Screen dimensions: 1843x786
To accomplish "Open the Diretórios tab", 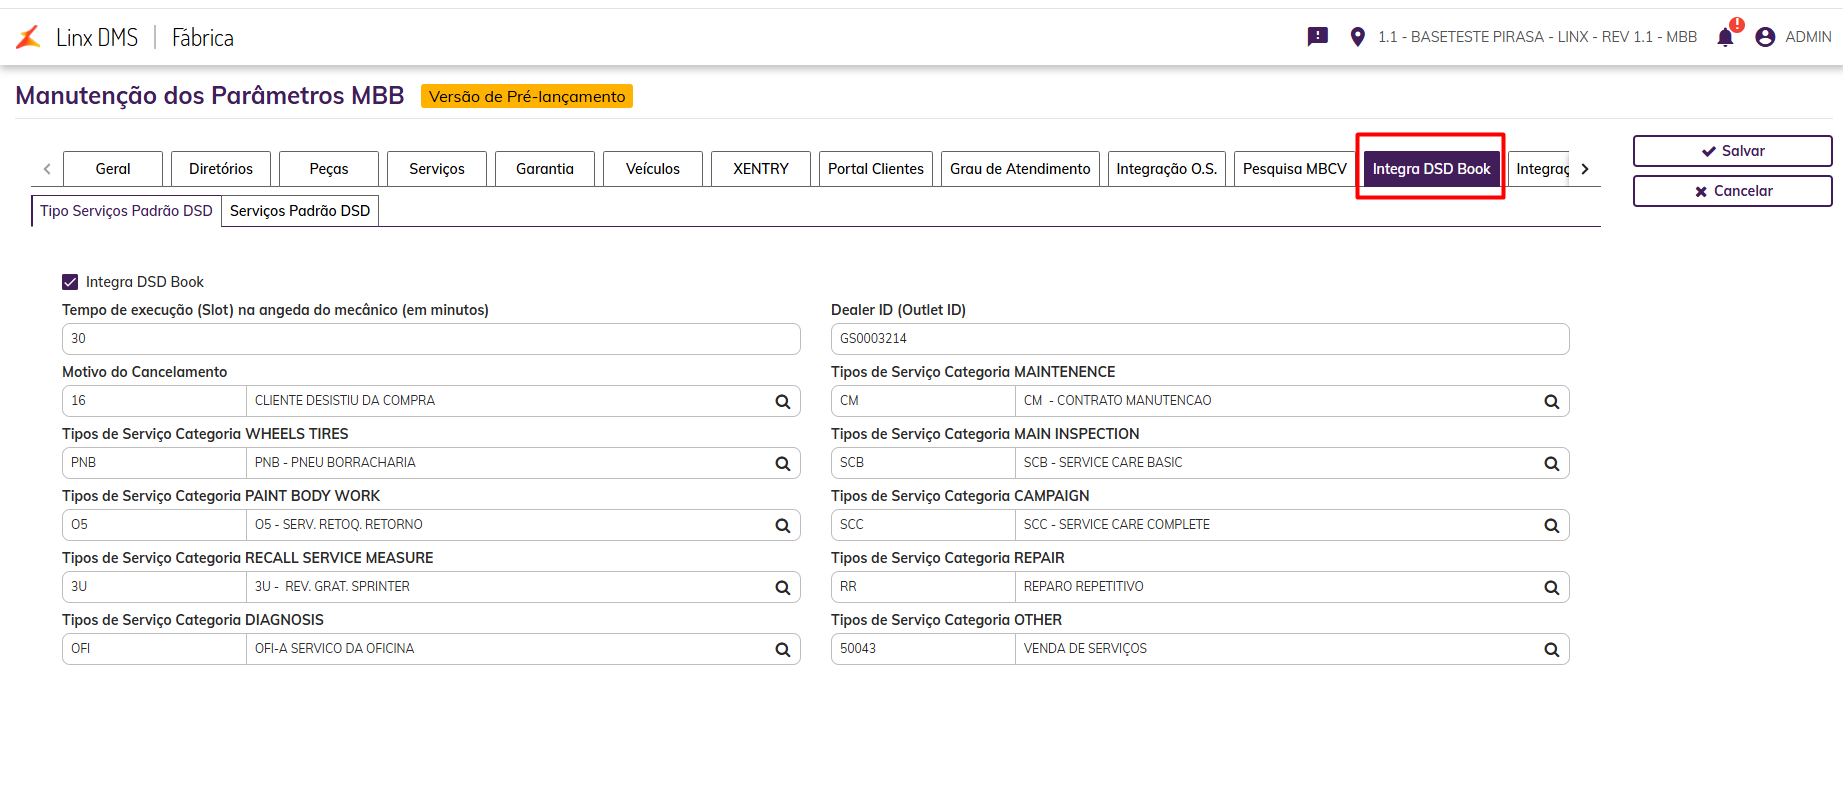I will [x=221, y=169].
